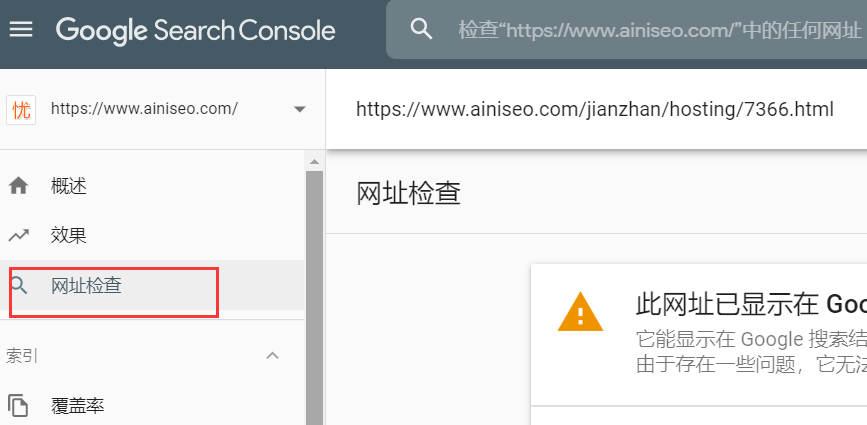
Task: Click the copy-pages icon beside 覆盖率
Action: click(x=19, y=406)
